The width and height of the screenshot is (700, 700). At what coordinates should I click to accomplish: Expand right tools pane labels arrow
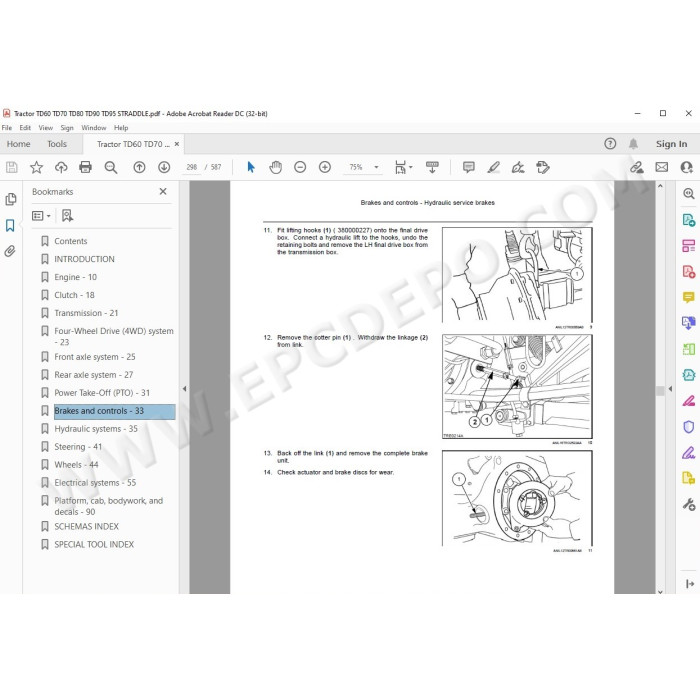click(690, 584)
